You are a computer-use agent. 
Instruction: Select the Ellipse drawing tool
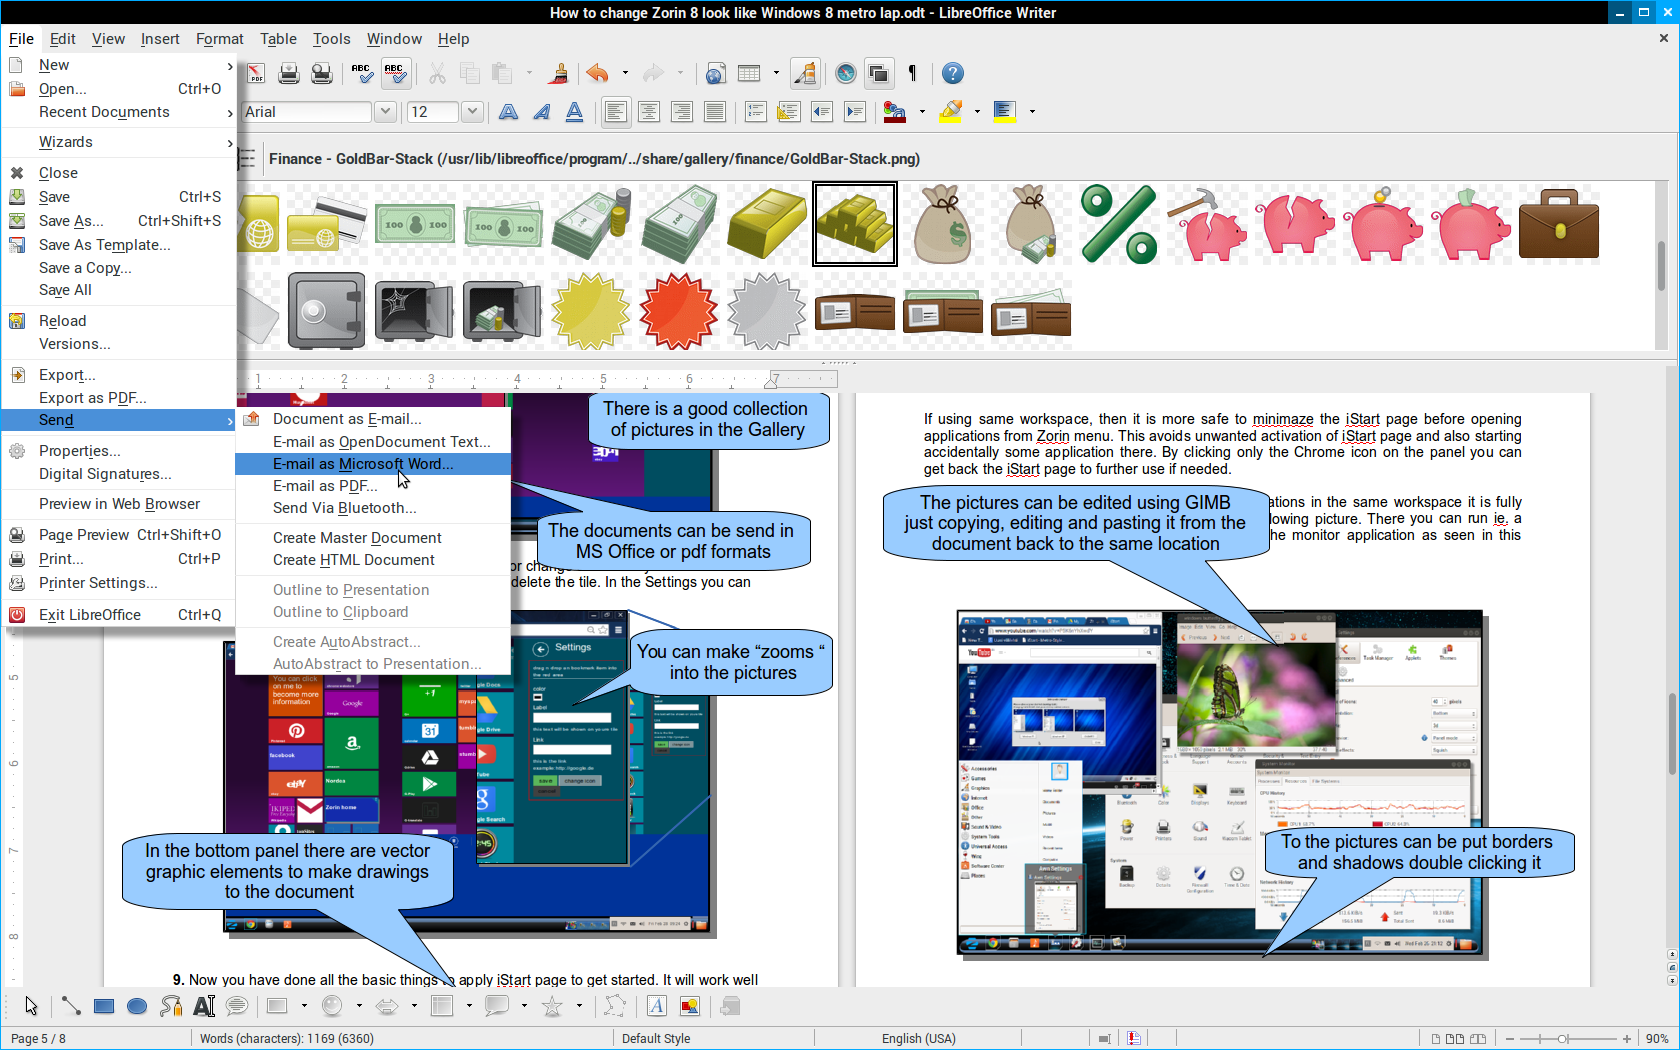pyautogui.click(x=137, y=1006)
